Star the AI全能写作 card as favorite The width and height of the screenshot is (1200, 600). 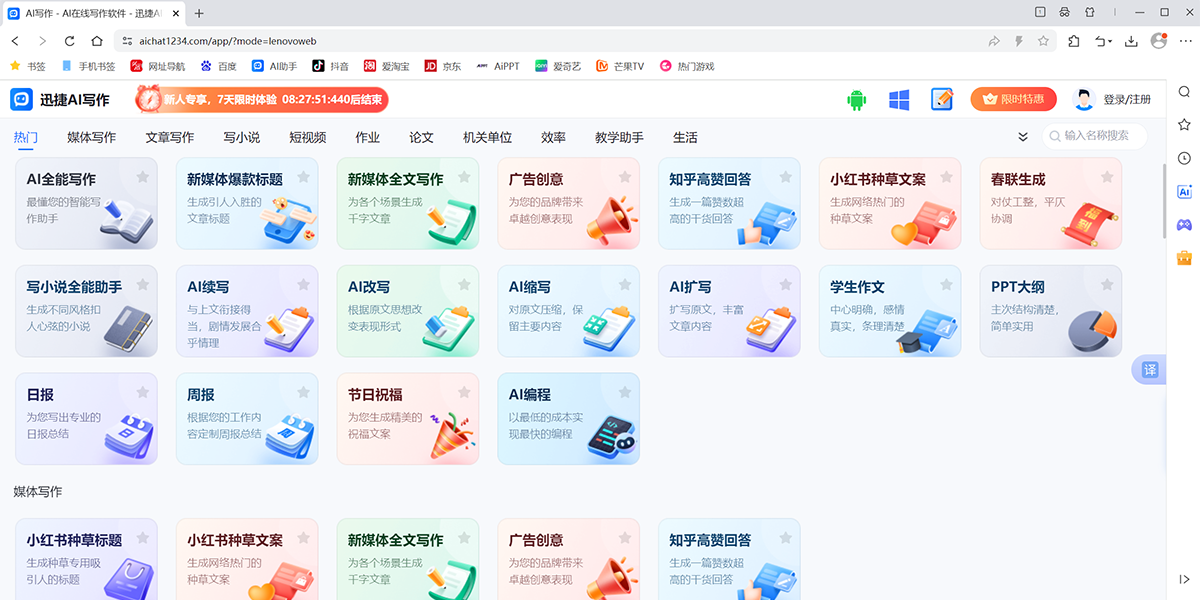[x=142, y=177]
